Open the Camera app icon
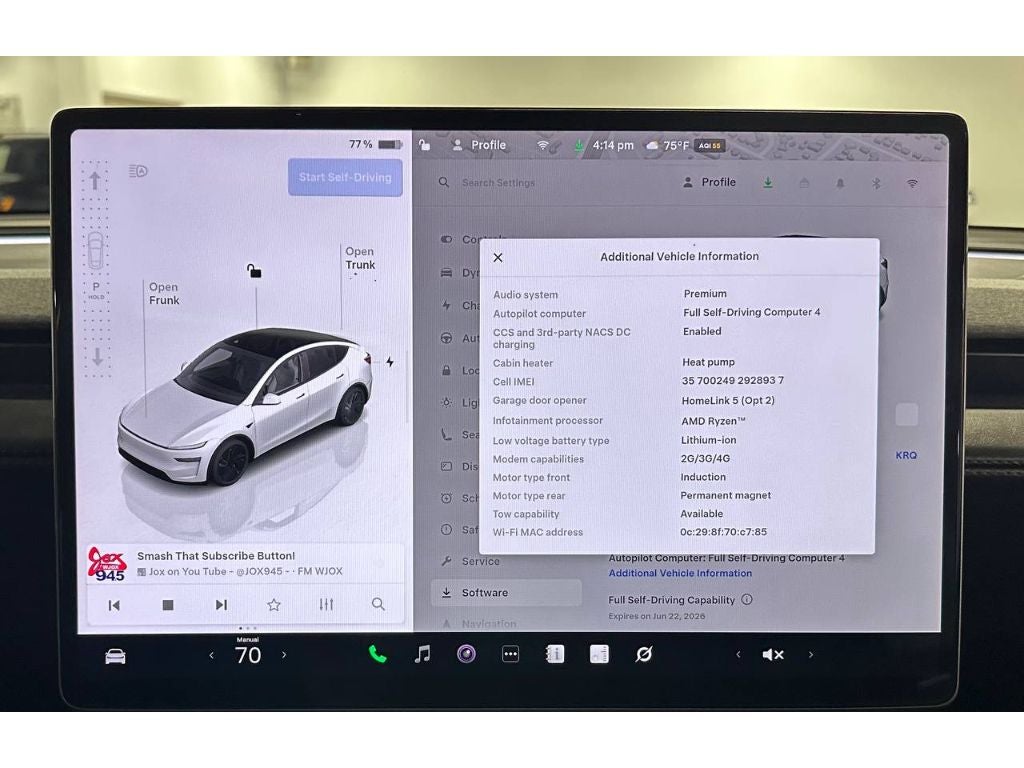 tap(466, 654)
